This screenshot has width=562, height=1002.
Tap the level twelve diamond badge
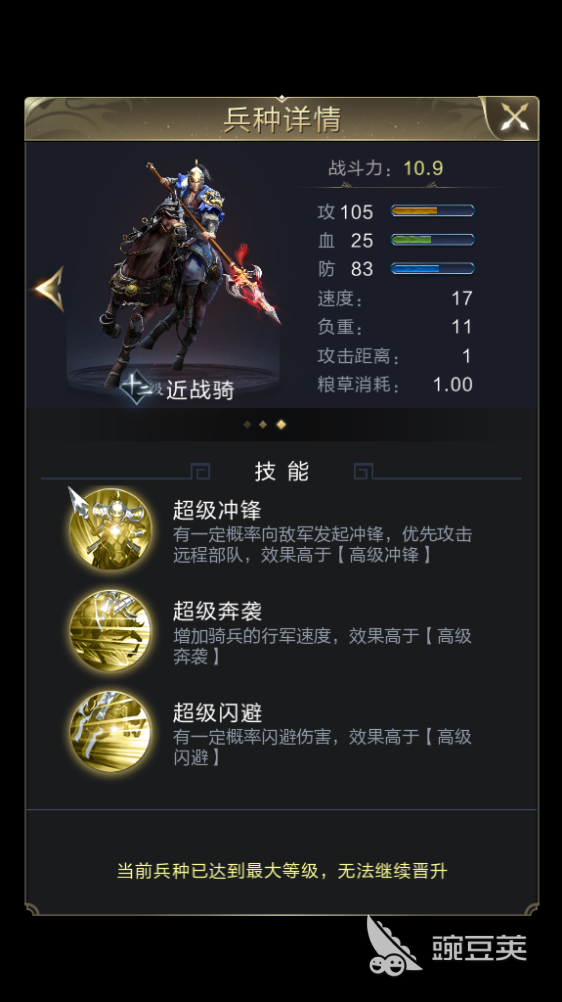[x=137, y=388]
